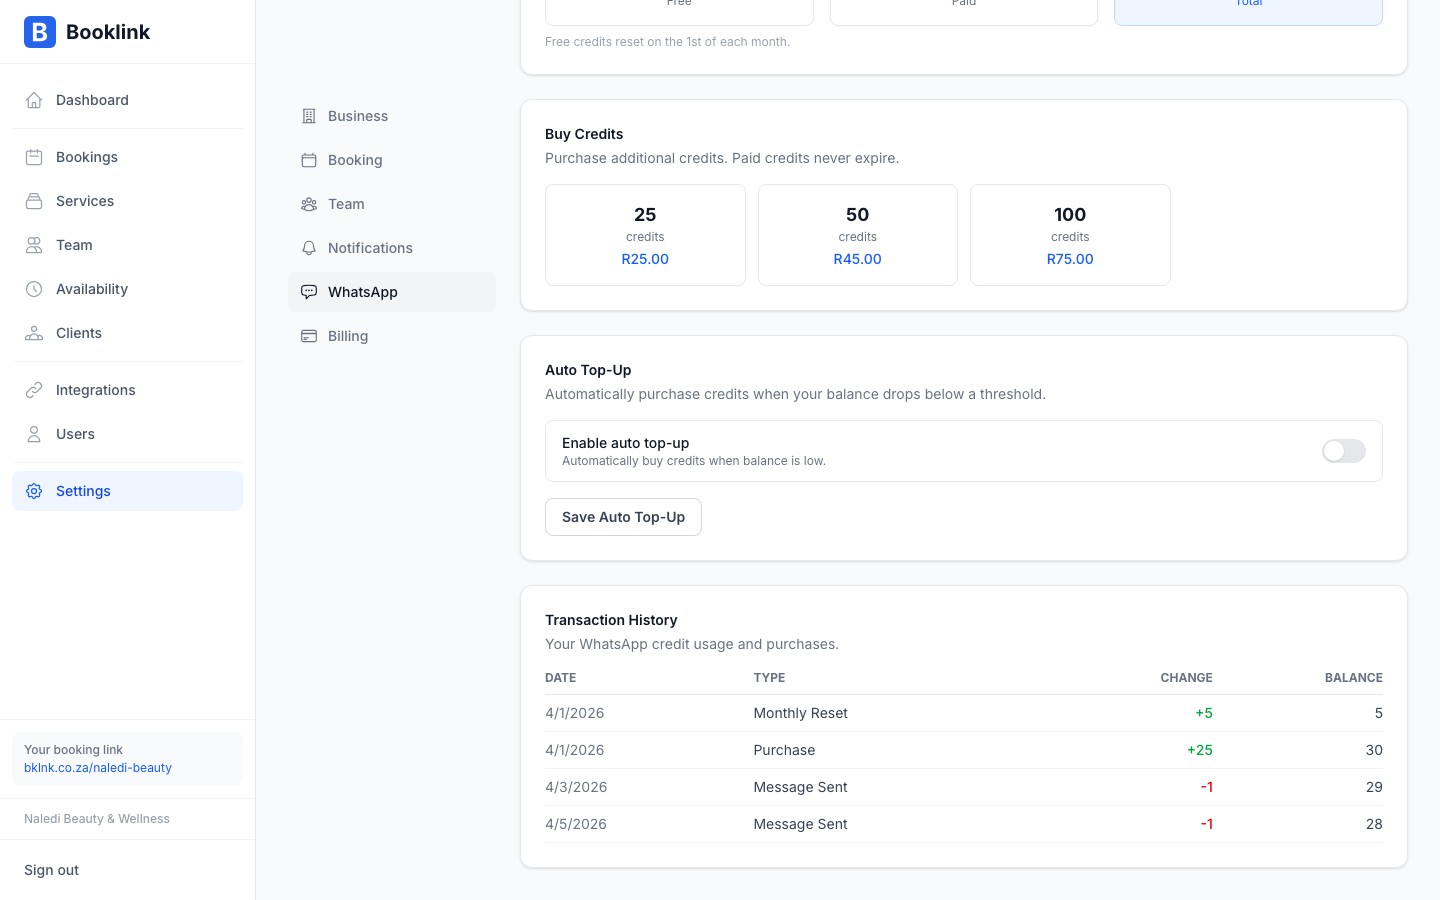Open Team settings section

pos(346,204)
